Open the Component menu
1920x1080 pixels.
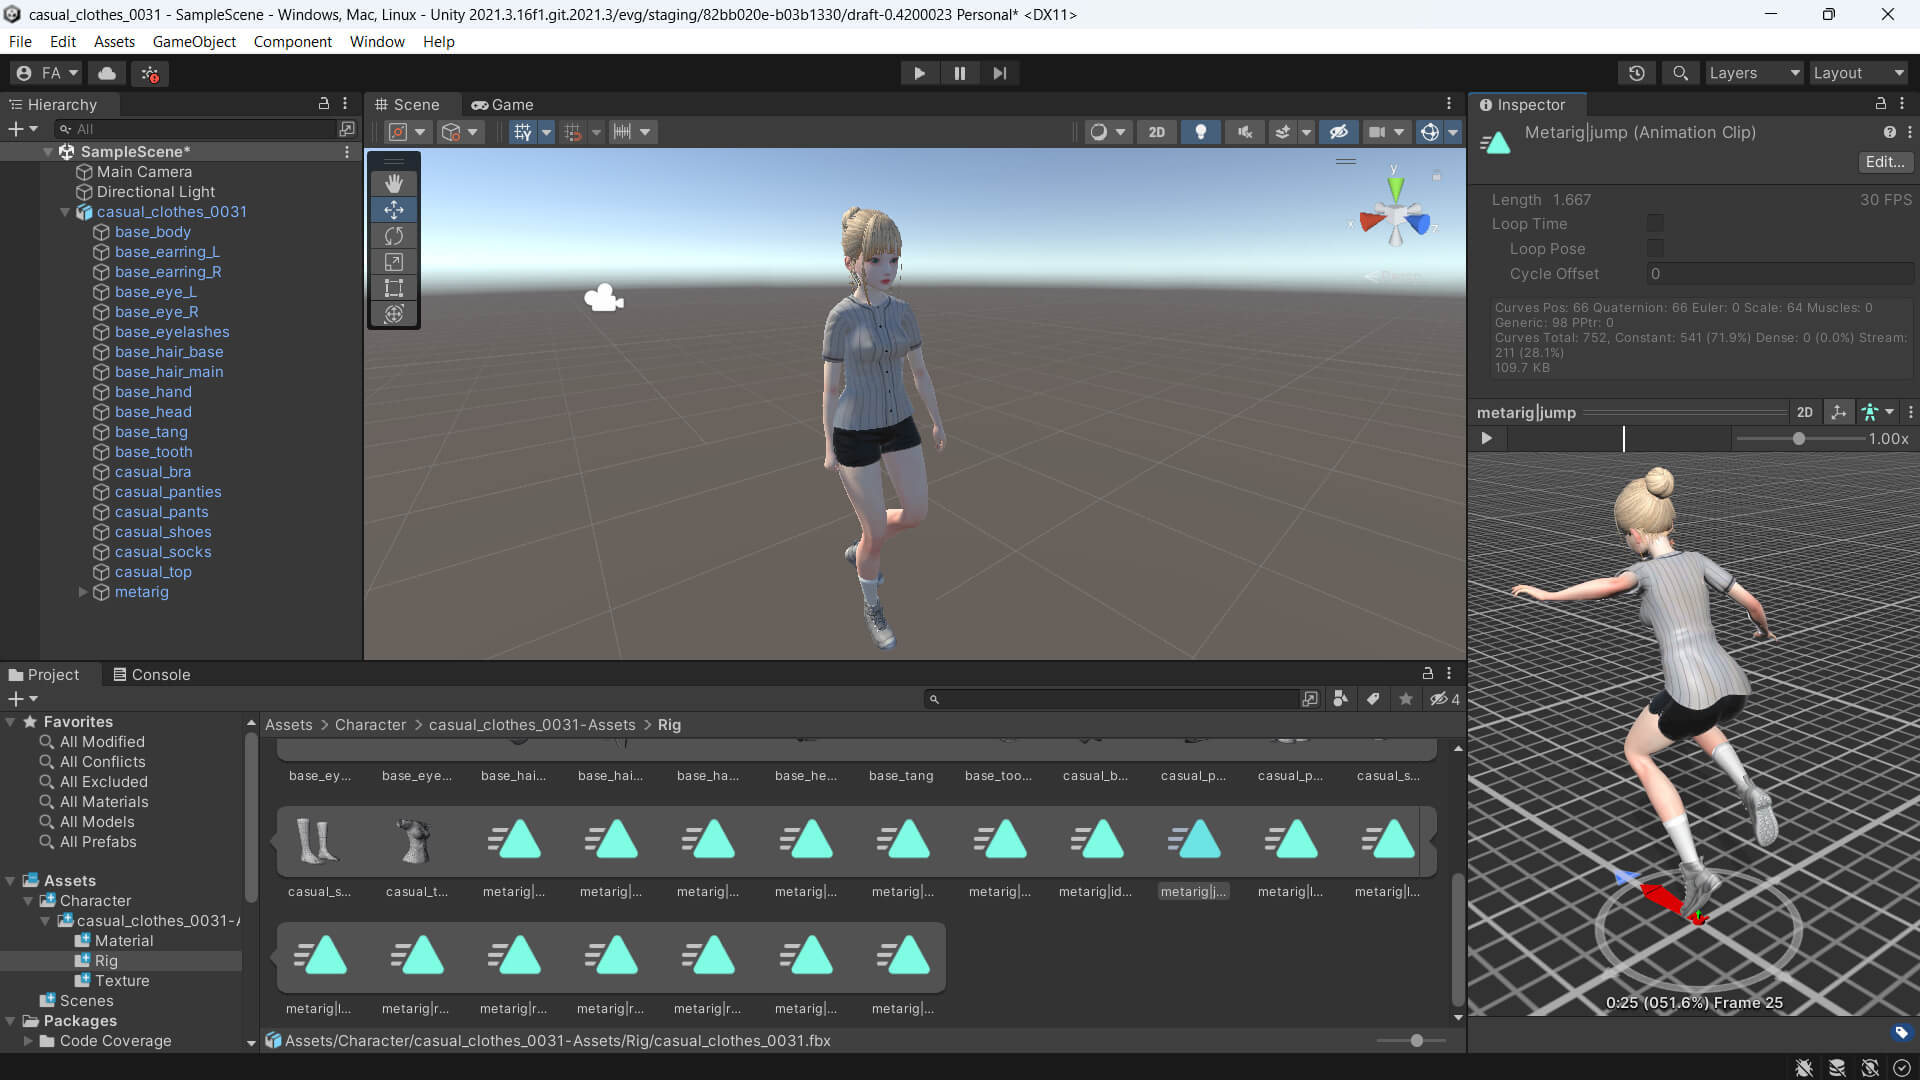(292, 41)
